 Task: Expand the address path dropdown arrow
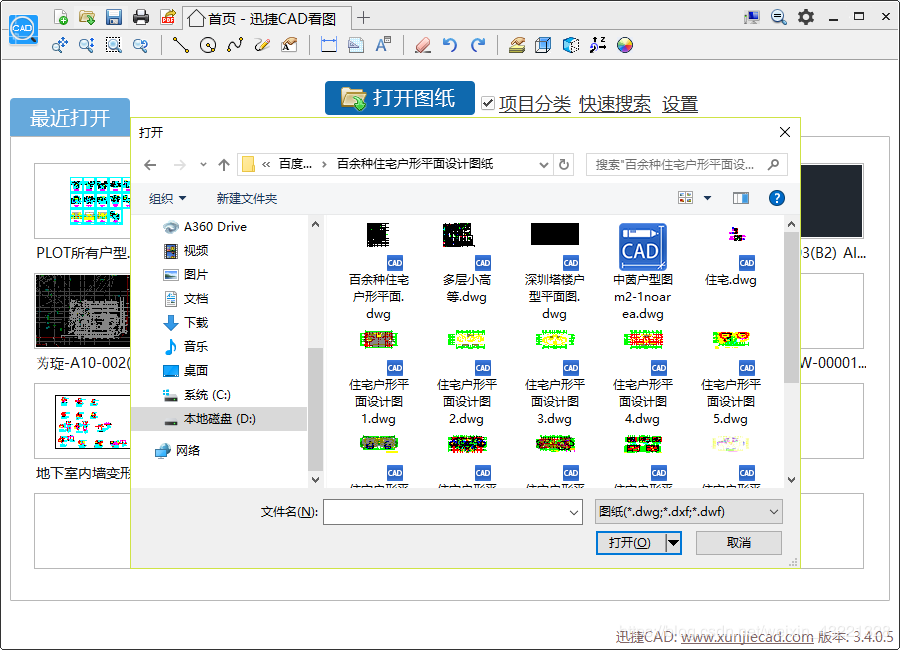click(x=544, y=165)
